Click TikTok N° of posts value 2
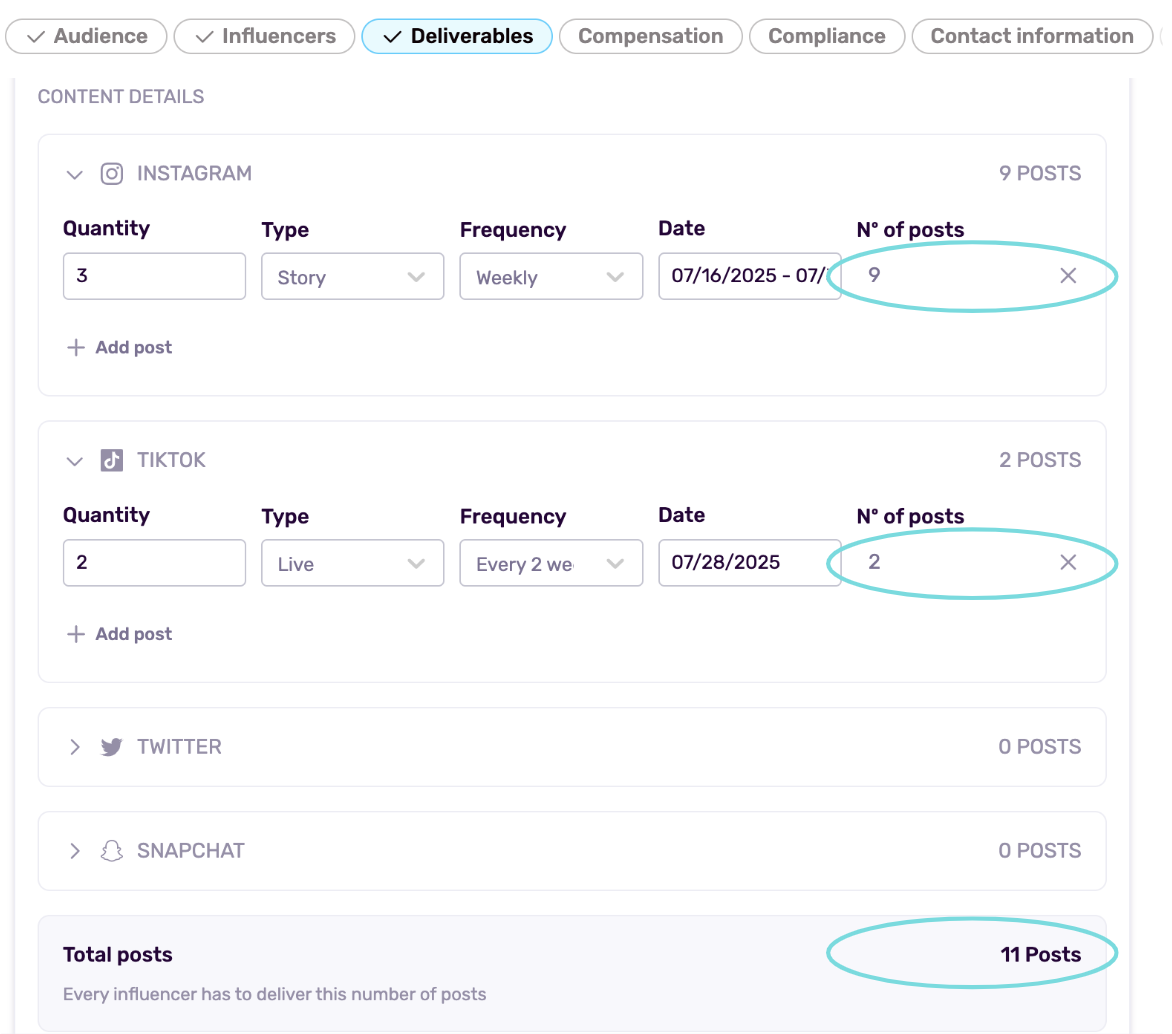The height and width of the screenshot is (1034, 1172). tap(874, 561)
